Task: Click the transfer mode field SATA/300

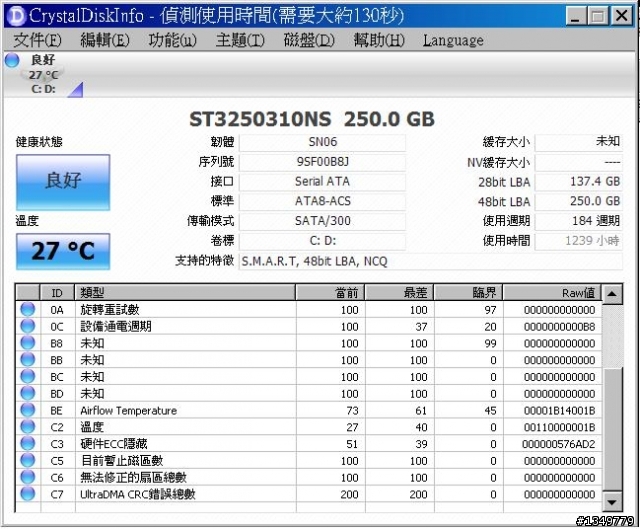Action: (322, 221)
